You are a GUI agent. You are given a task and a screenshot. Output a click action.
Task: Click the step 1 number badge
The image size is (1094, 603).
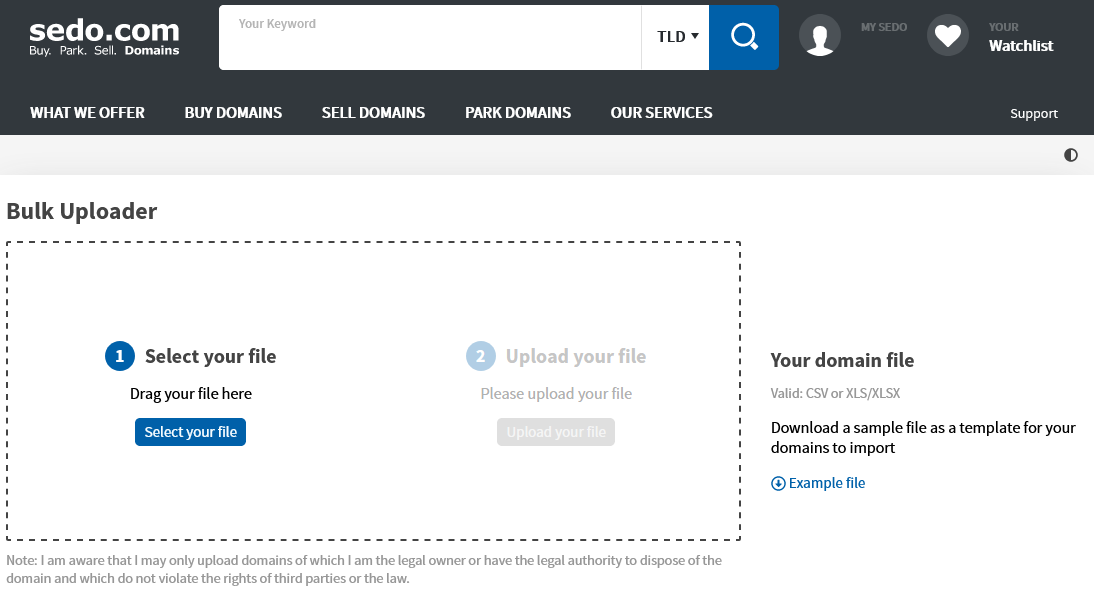(119, 356)
